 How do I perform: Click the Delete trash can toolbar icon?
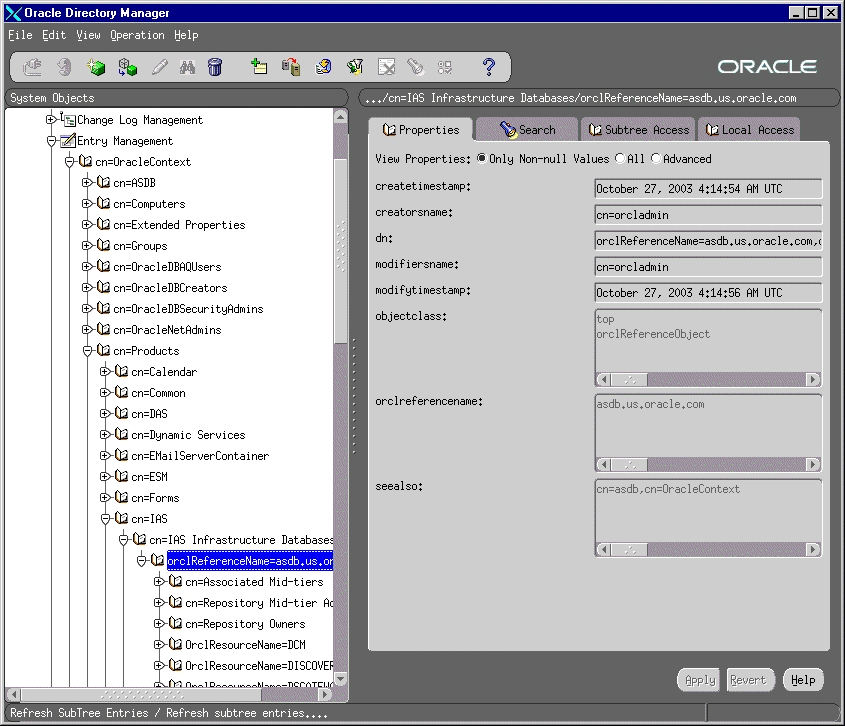215,67
